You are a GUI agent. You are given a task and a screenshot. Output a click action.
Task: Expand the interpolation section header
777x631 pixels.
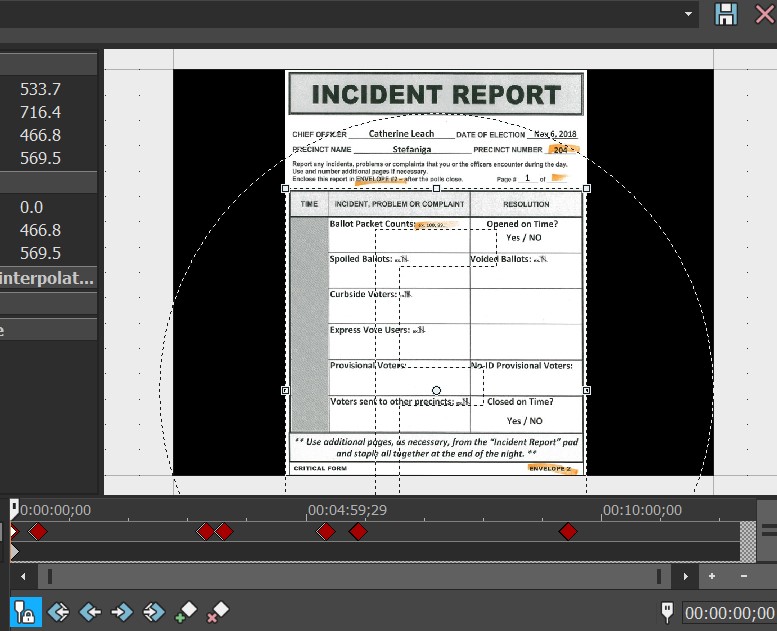(x=48, y=278)
